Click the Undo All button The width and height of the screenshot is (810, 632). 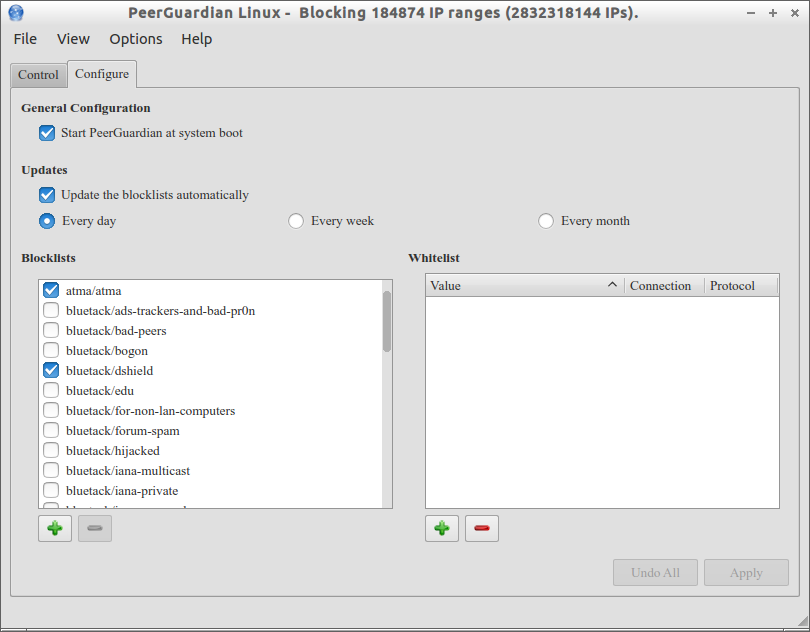pyautogui.click(x=655, y=573)
